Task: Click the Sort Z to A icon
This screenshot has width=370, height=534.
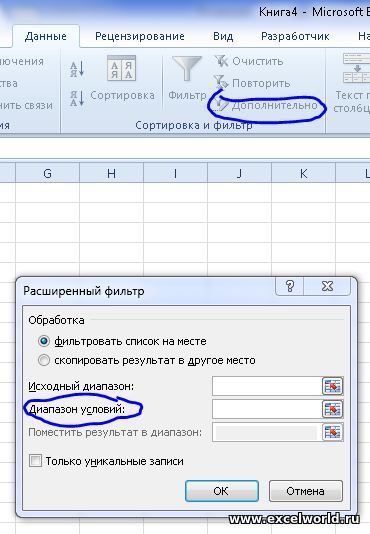Action: click(x=77, y=98)
